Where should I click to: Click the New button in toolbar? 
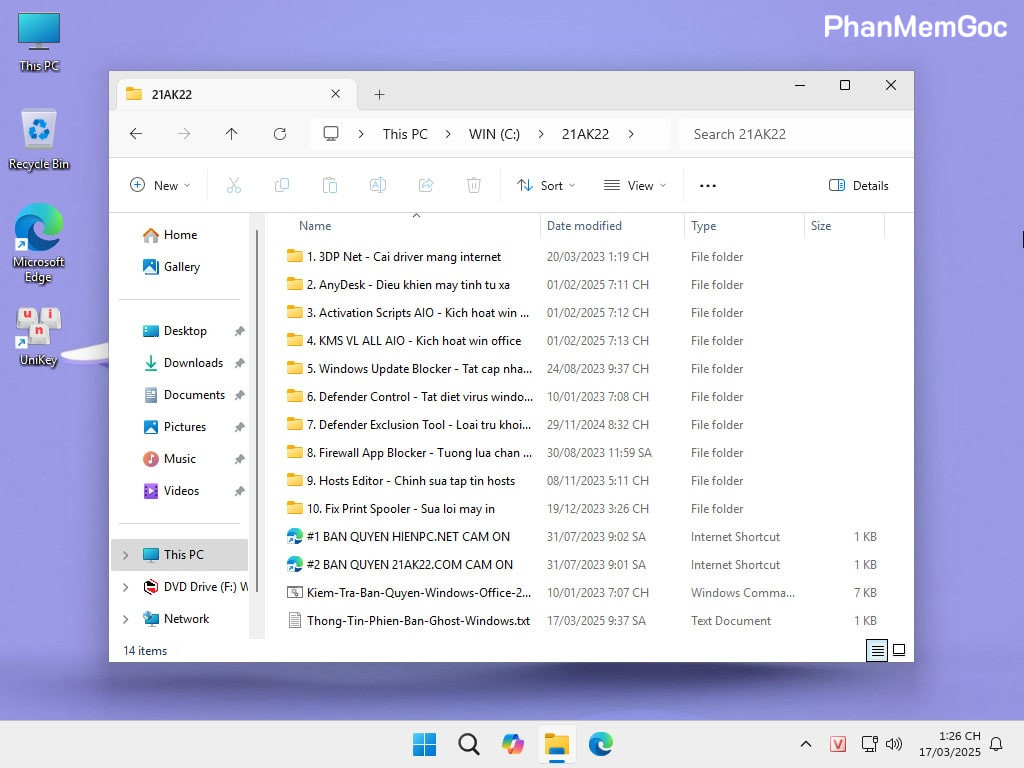[160, 185]
